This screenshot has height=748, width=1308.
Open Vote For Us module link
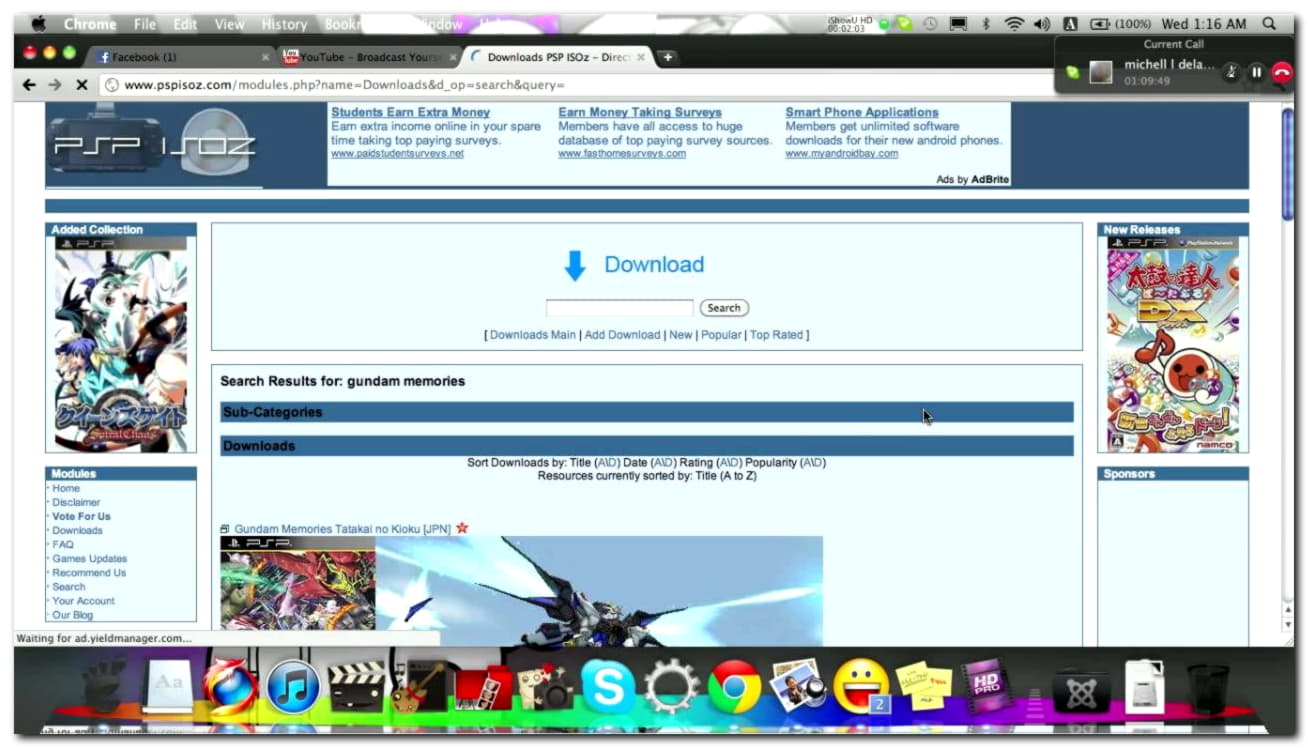(81, 516)
